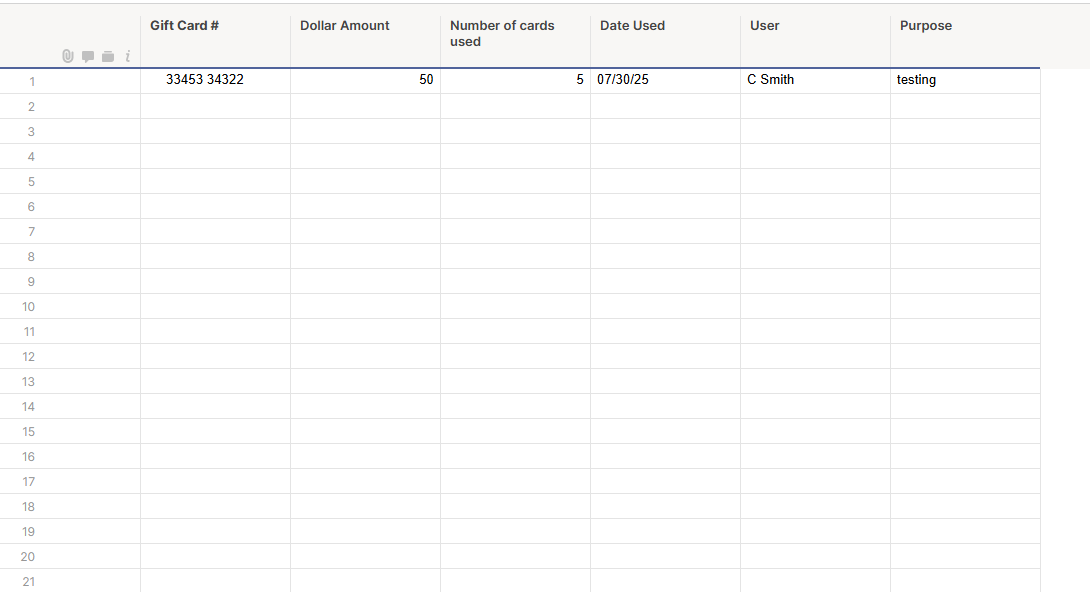Viewport: 1090px width, 592px height.
Task: Select the Gift Card # column header
Action: [x=215, y=42]
